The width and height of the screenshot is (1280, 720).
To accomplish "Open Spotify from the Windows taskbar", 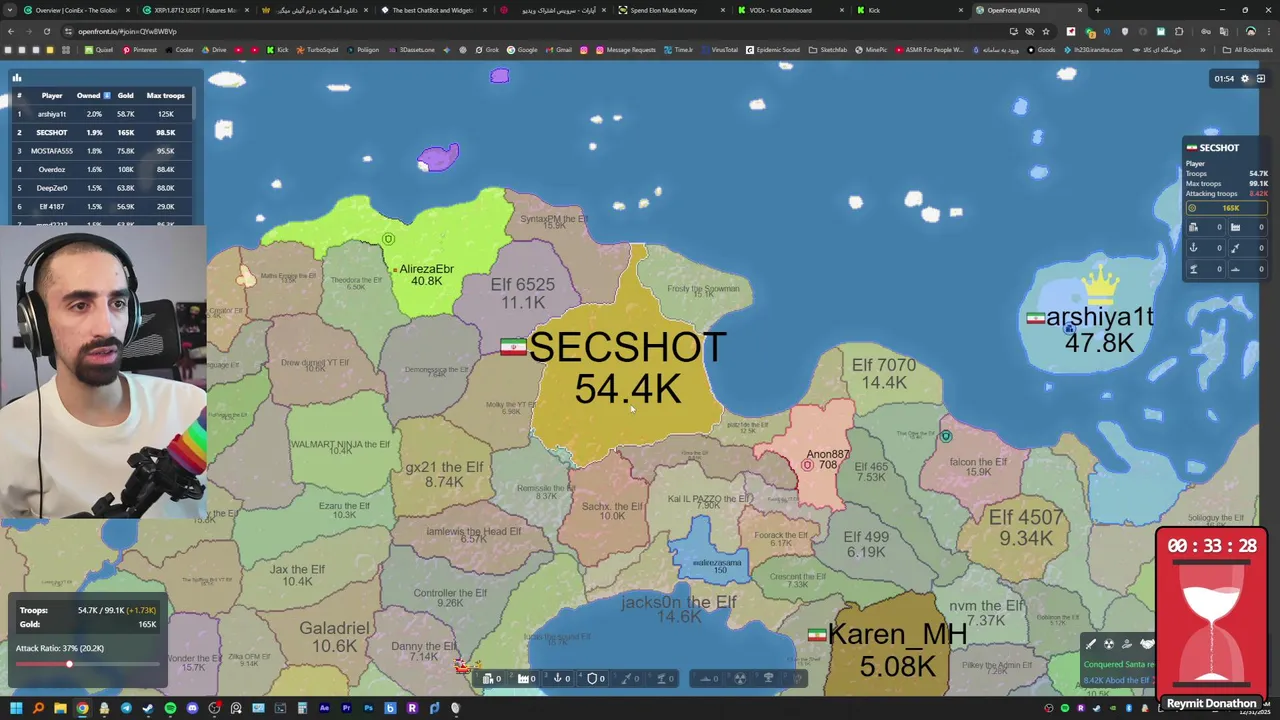I will click(x=170, y=708).
